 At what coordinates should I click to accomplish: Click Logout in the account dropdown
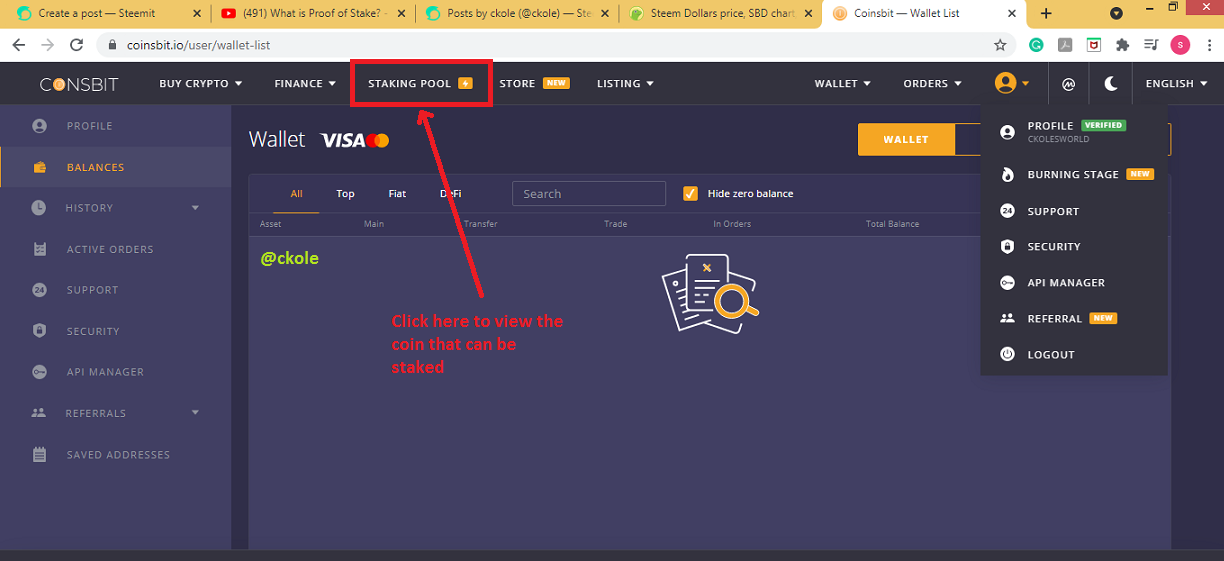1051,355
